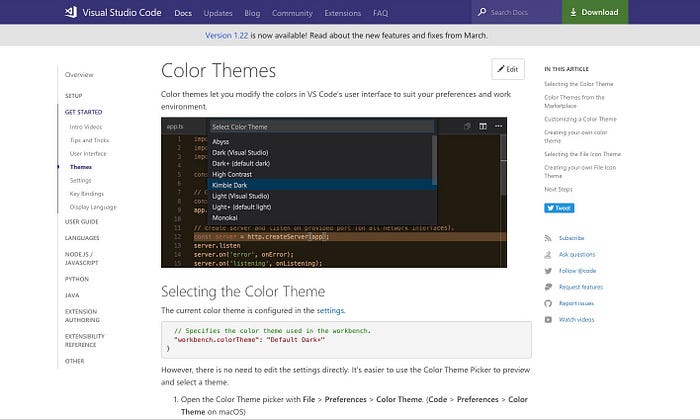
Task: Open Key Bindings sidebar item
Action: [x=87, y=194]
